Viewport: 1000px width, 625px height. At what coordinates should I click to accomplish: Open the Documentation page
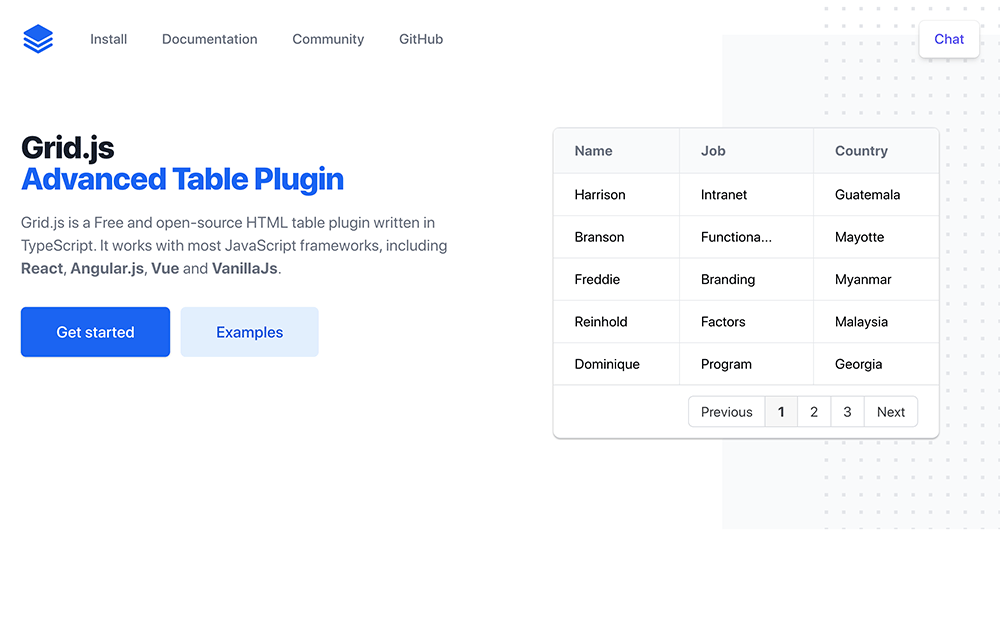209,39
